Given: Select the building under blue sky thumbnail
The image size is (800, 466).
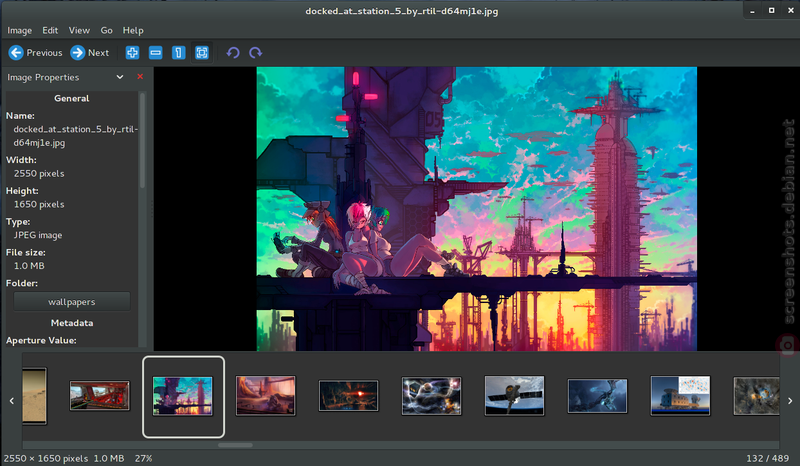Looking at the screenshot, I should click(x=680, y=396).
